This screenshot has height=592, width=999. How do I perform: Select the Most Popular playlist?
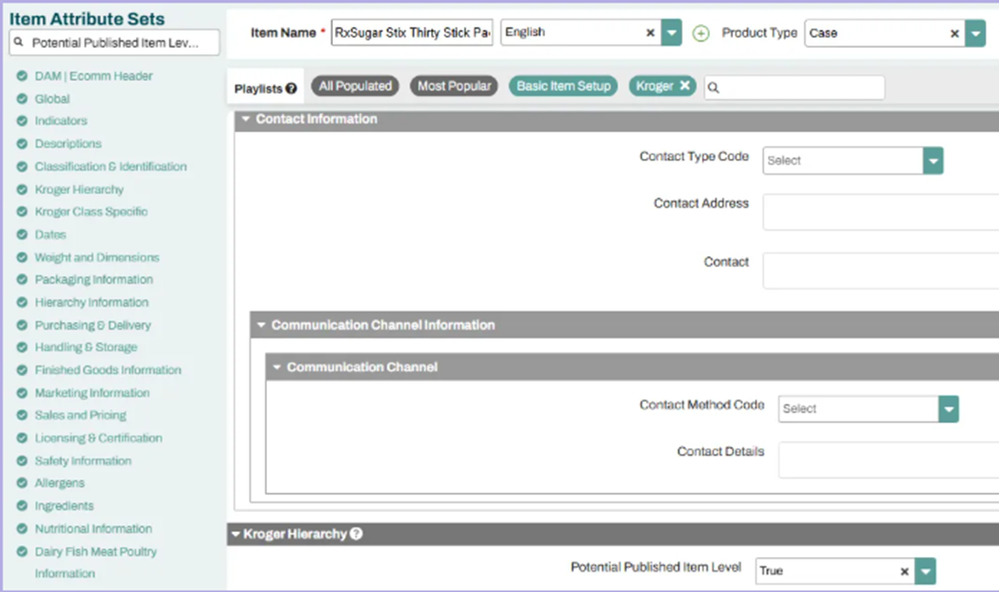454,86
